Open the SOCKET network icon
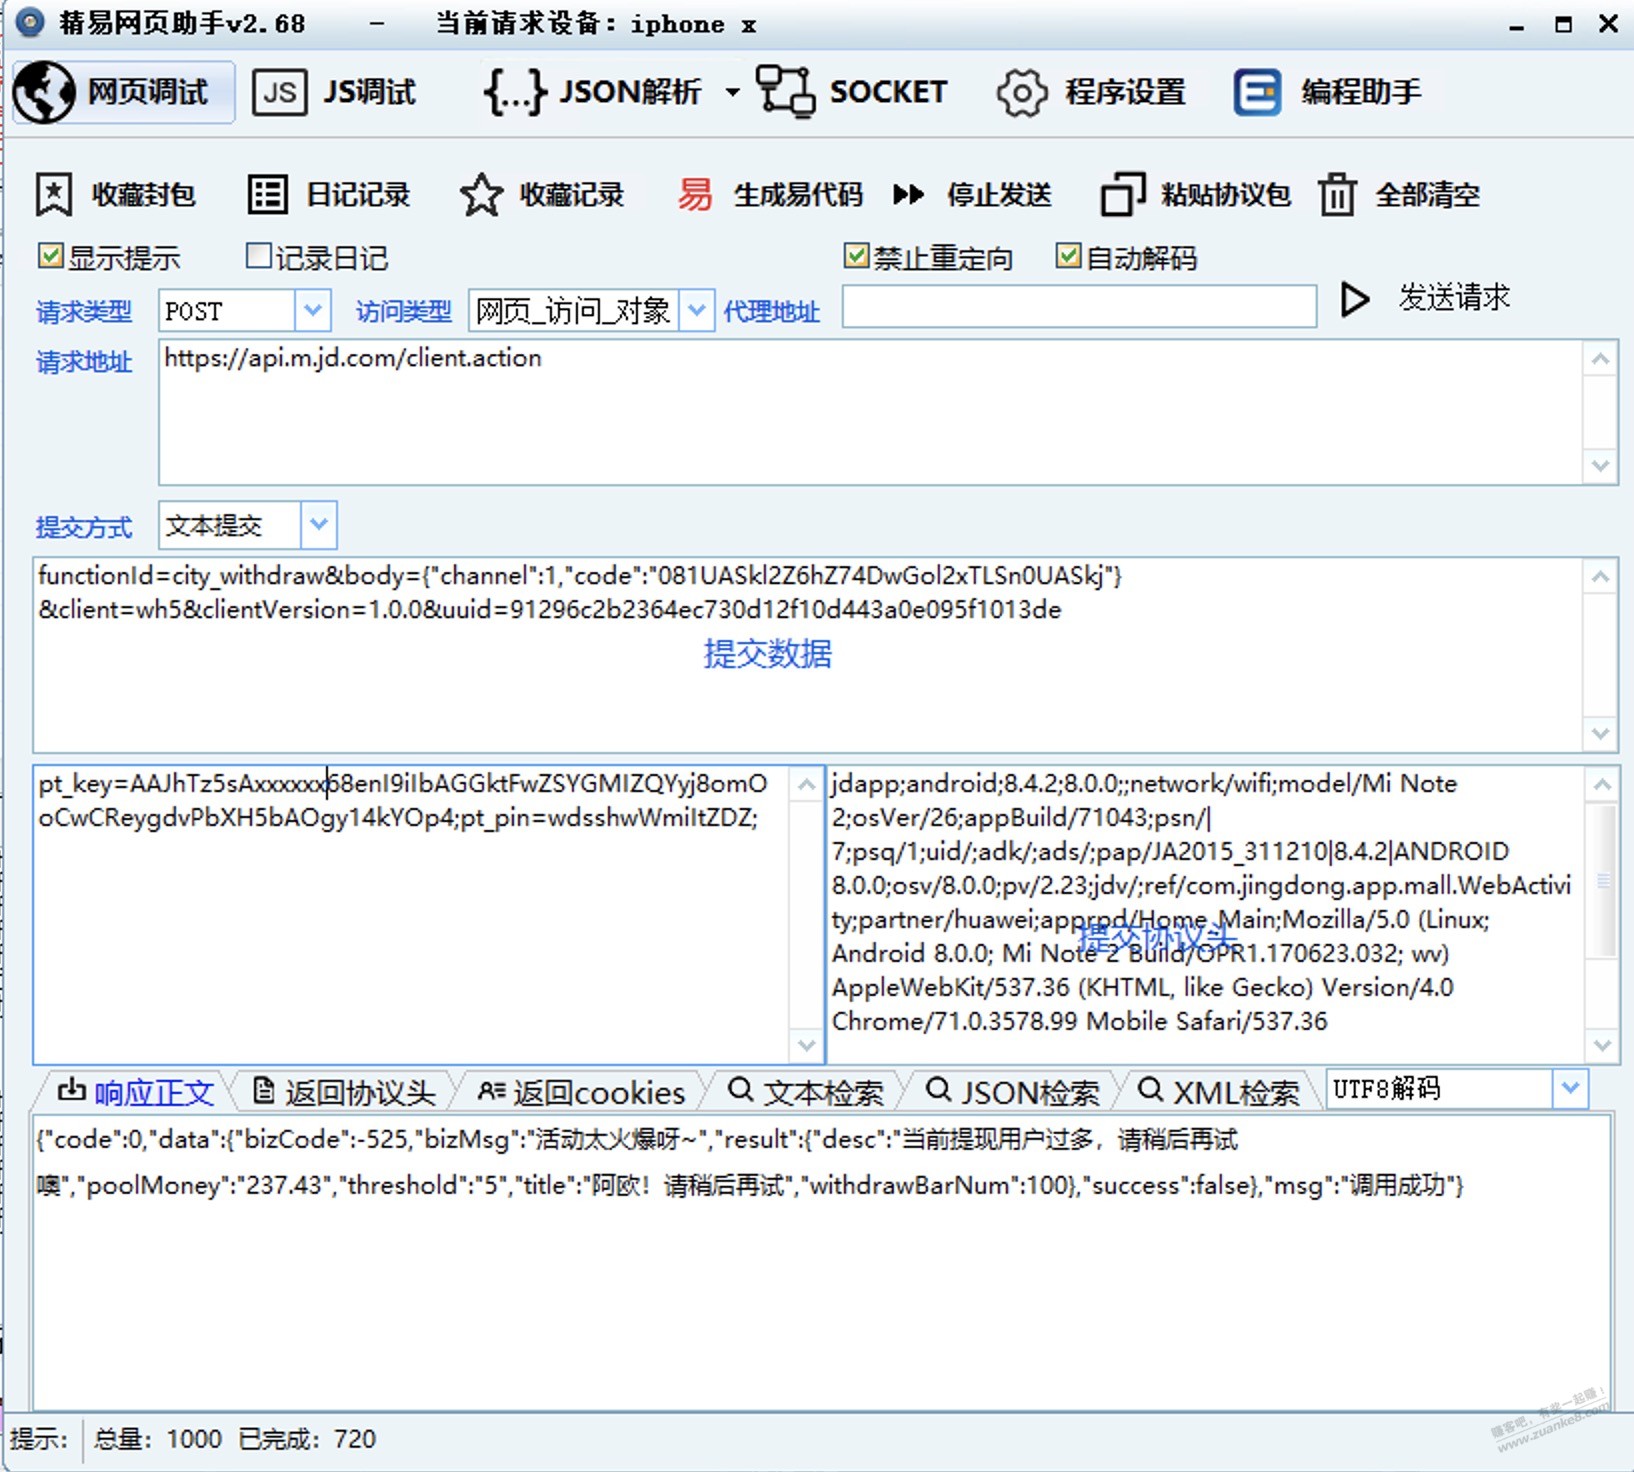 [x=786, y=92]
